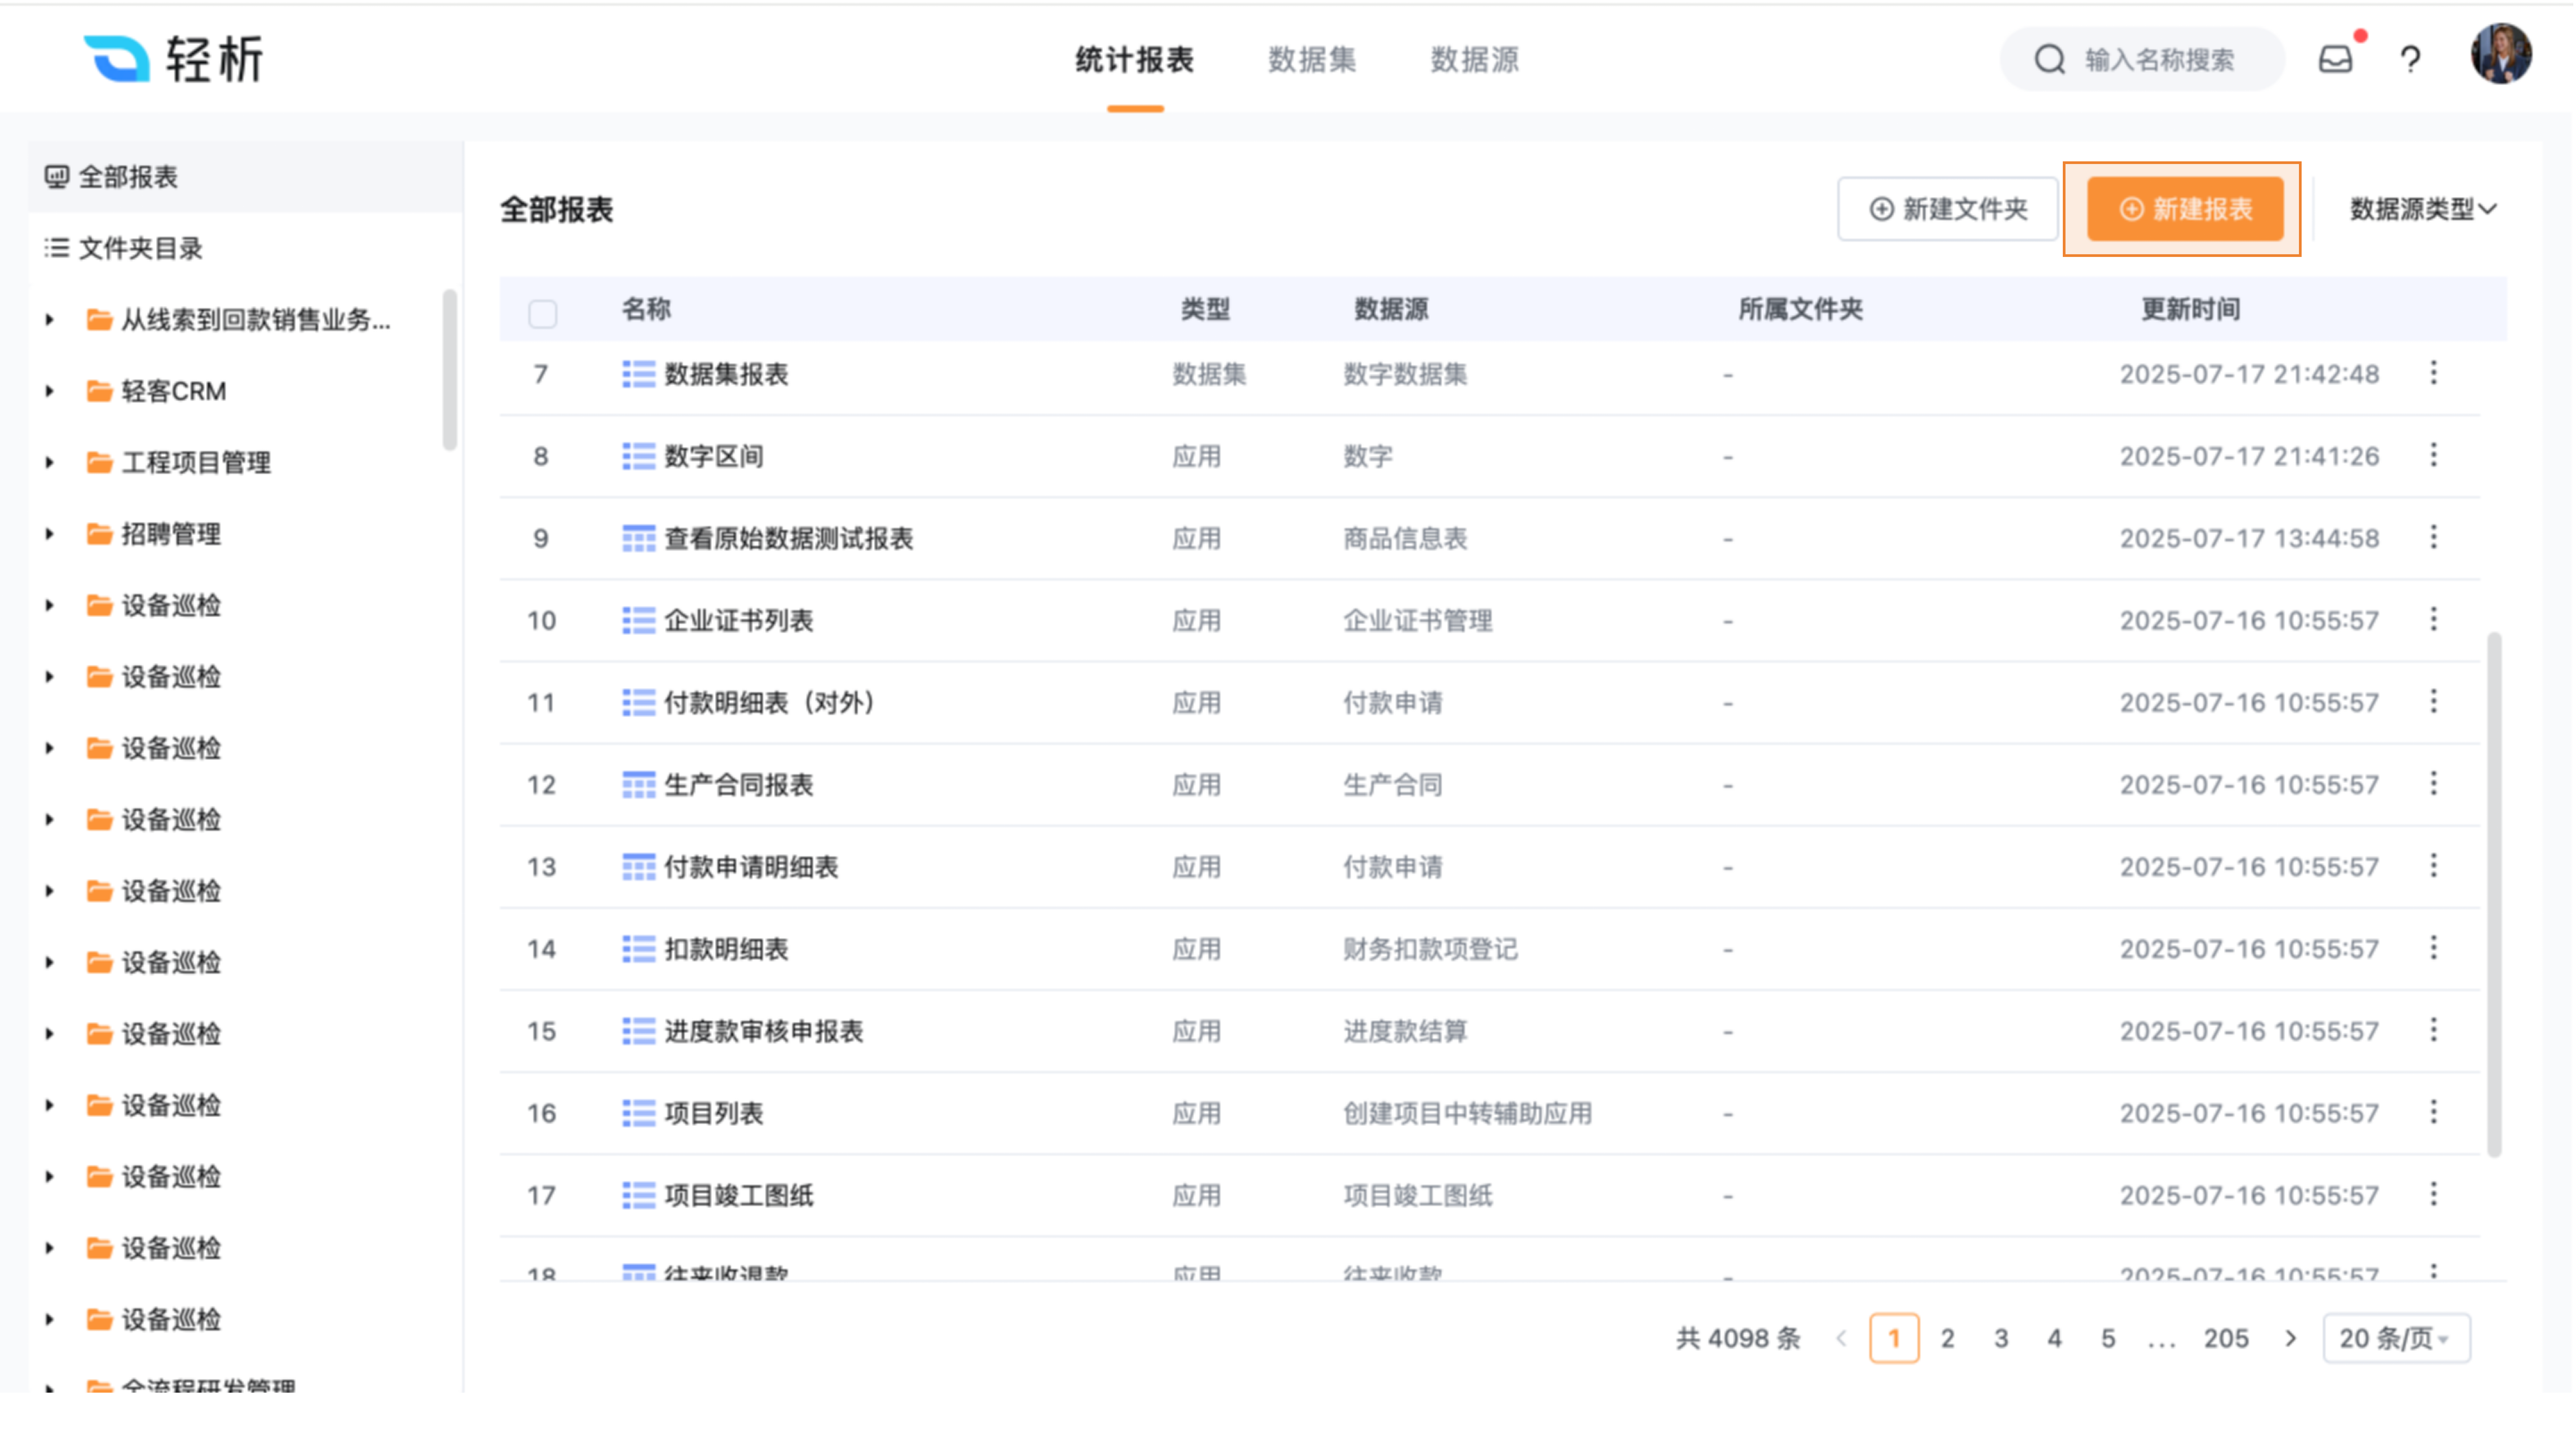
Task: Open more options for 付款明细表（对外） row
Action: [x=2433, y=701]
